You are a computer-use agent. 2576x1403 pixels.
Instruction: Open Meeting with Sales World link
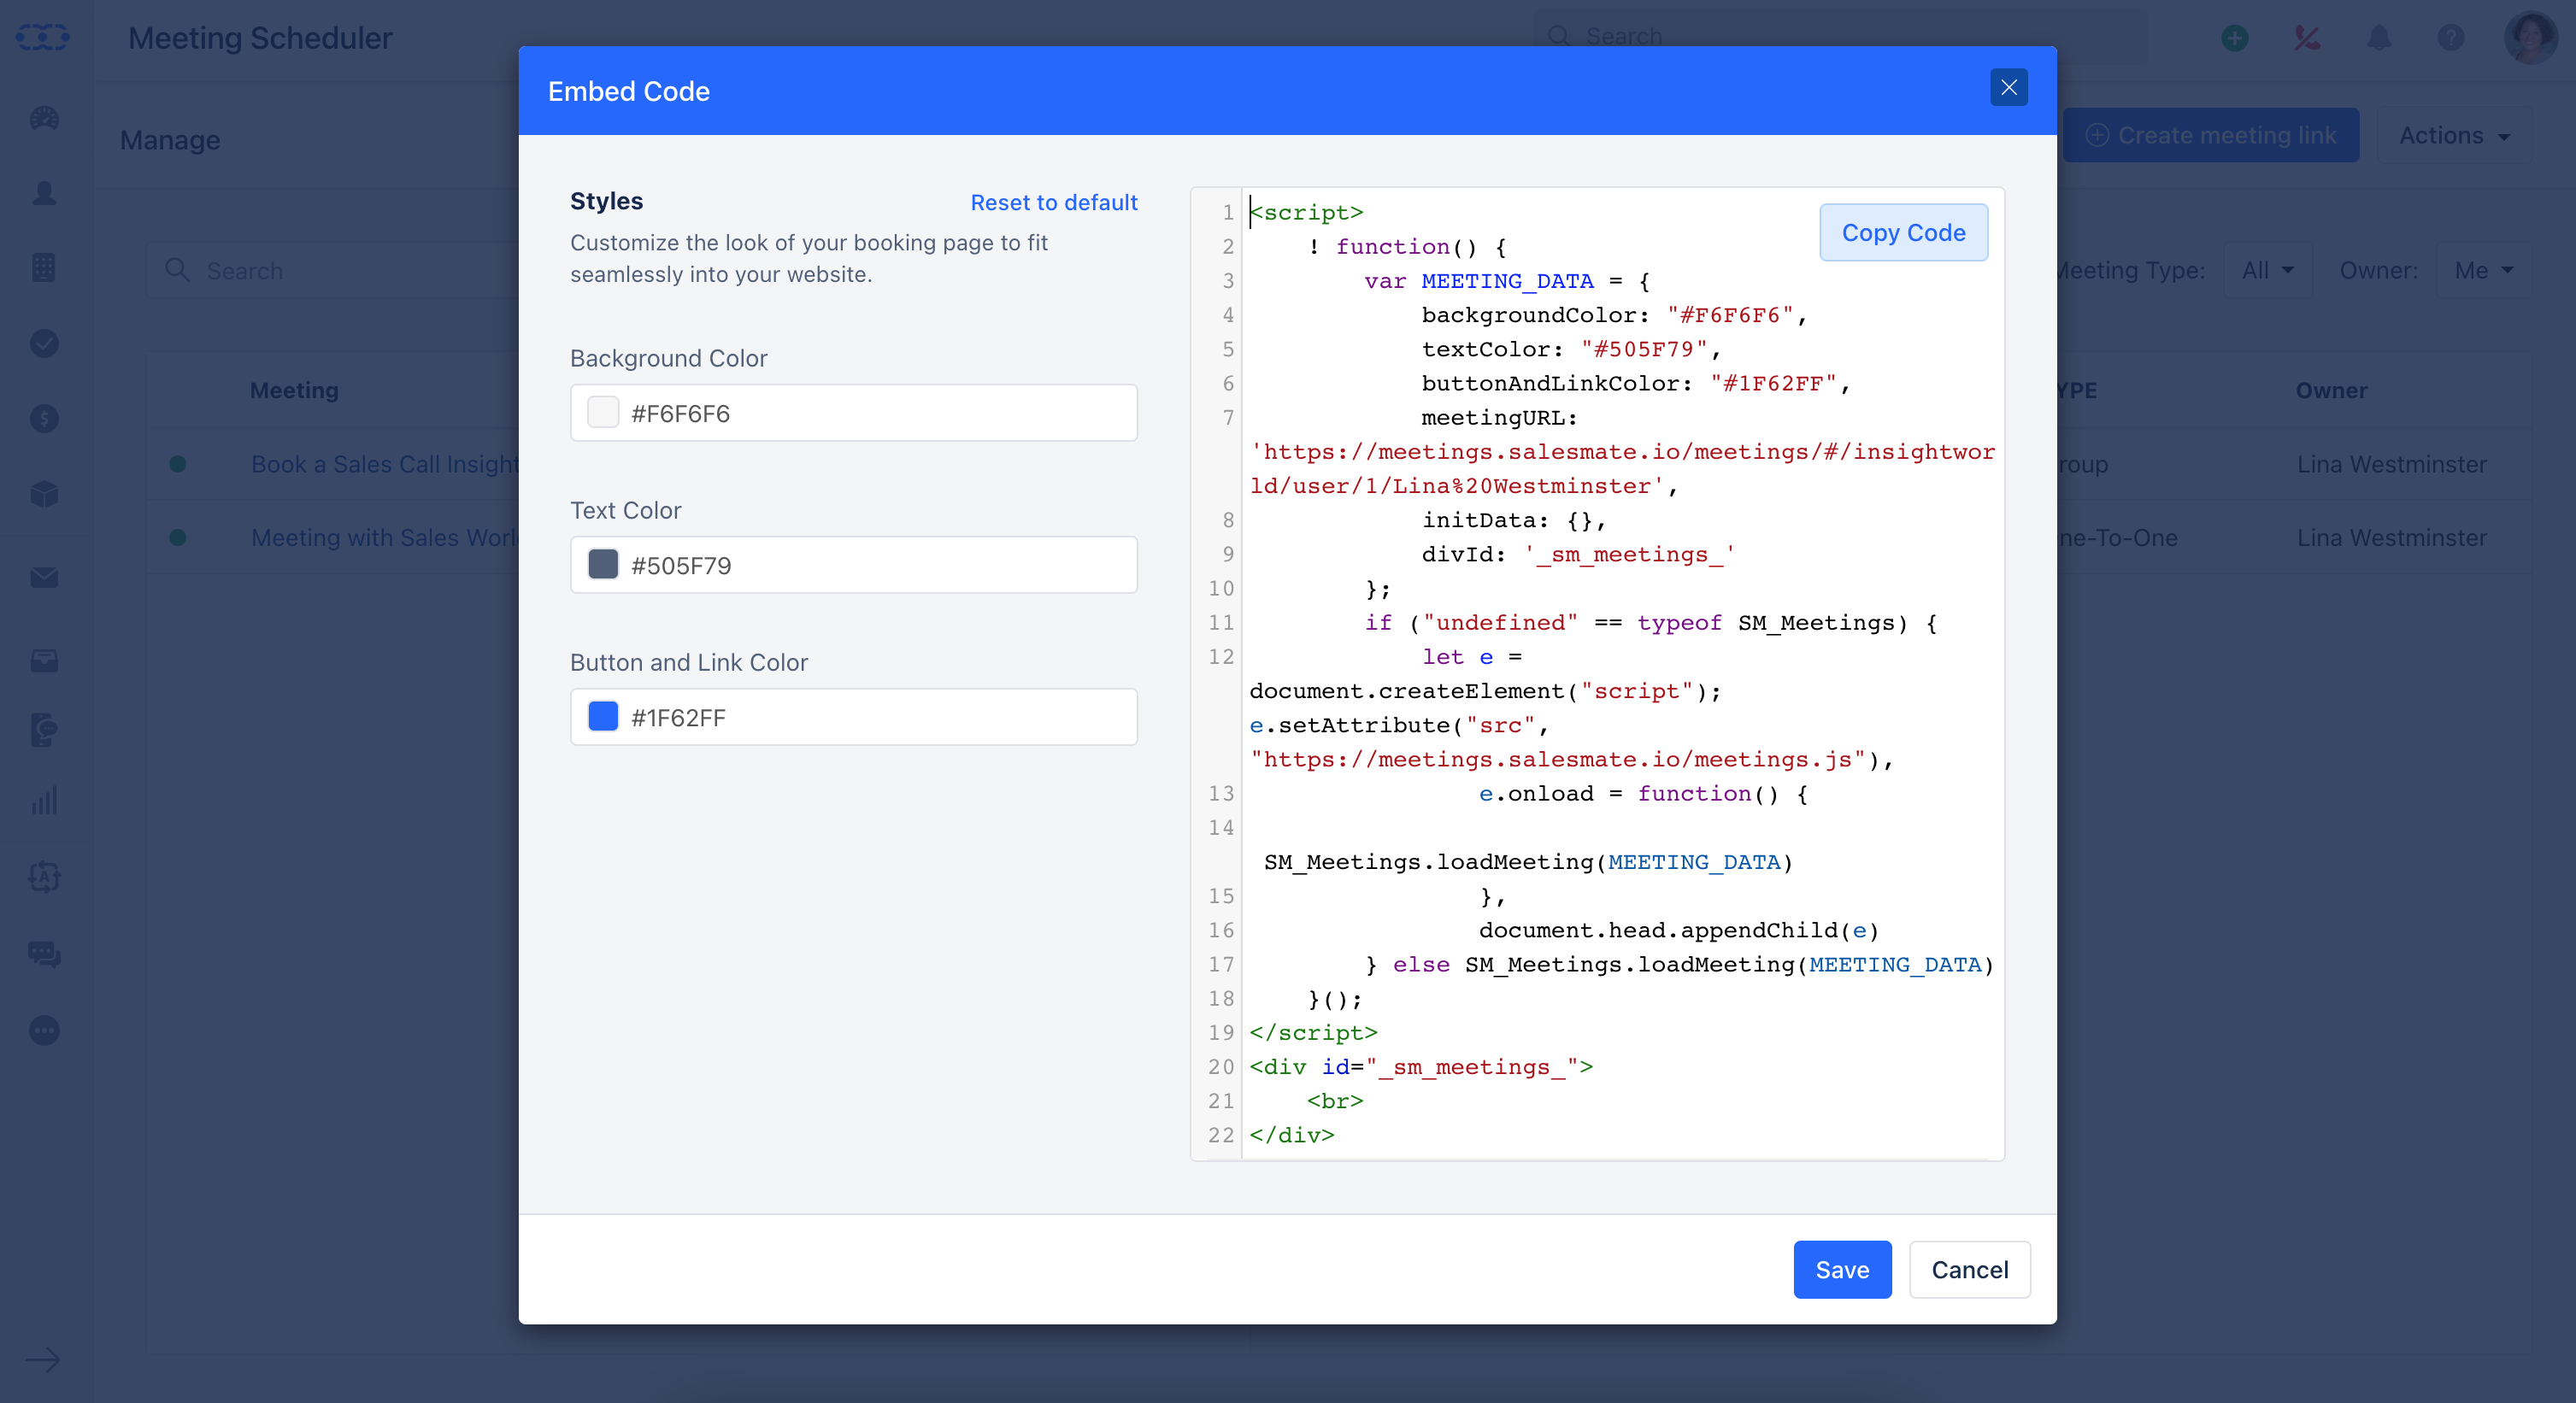384,537
